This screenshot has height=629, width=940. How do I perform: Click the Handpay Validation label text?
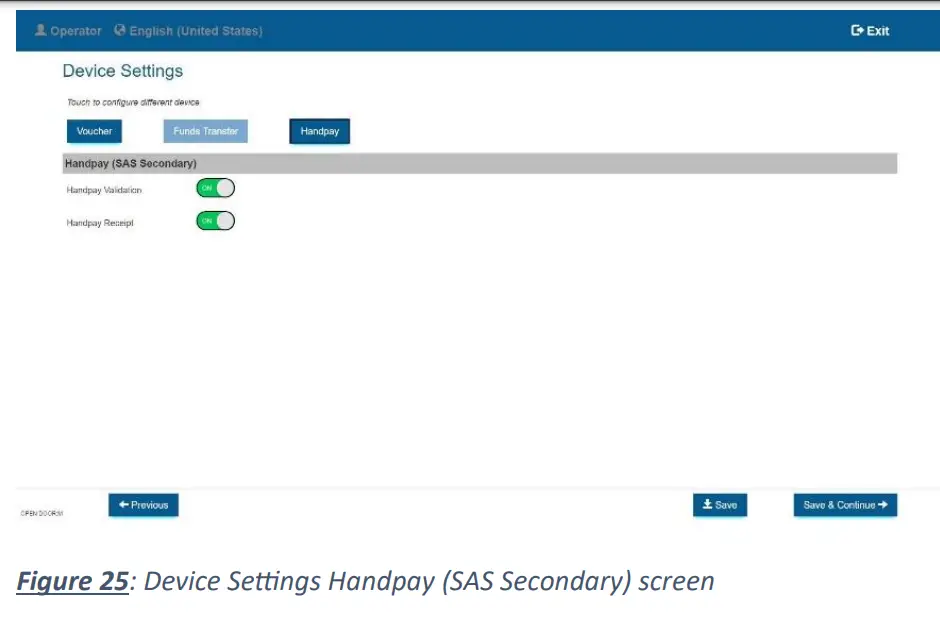104,190
